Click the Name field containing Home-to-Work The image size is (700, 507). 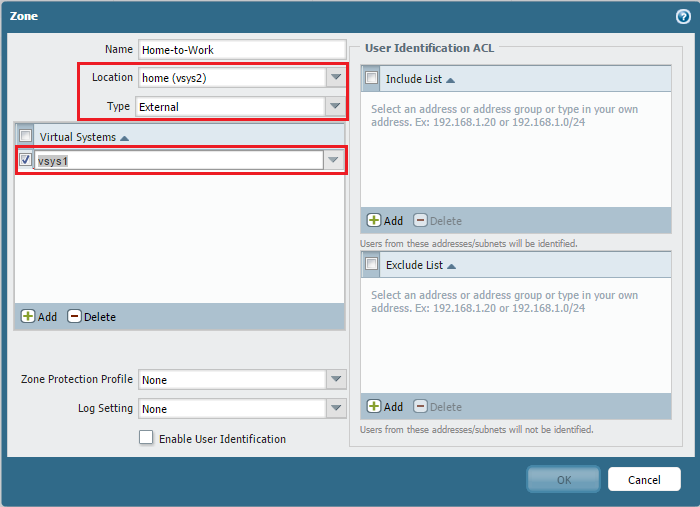coord(242,50)
